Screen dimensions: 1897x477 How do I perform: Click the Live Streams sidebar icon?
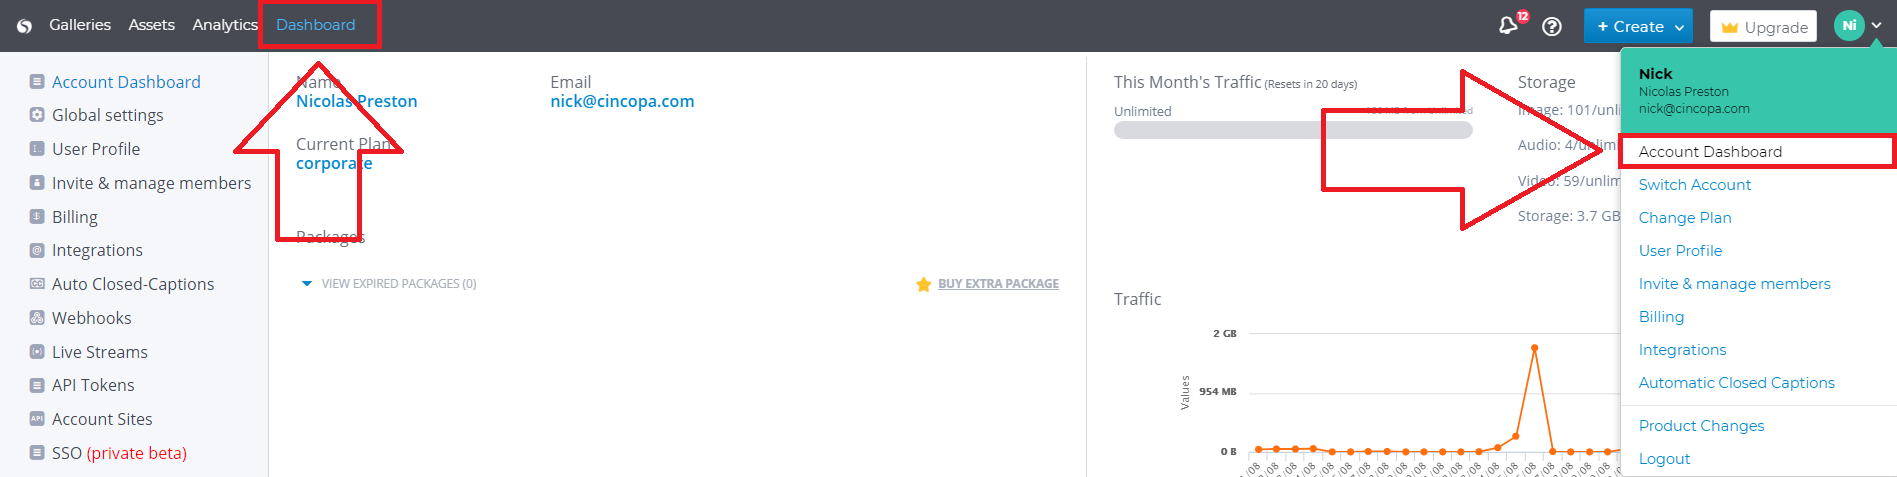[x=37, y=352]
